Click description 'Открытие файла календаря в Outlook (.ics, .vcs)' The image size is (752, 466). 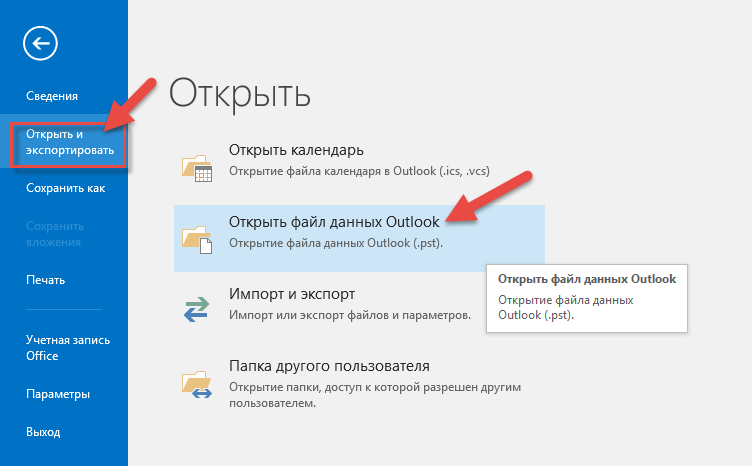[x=359, y=171]
